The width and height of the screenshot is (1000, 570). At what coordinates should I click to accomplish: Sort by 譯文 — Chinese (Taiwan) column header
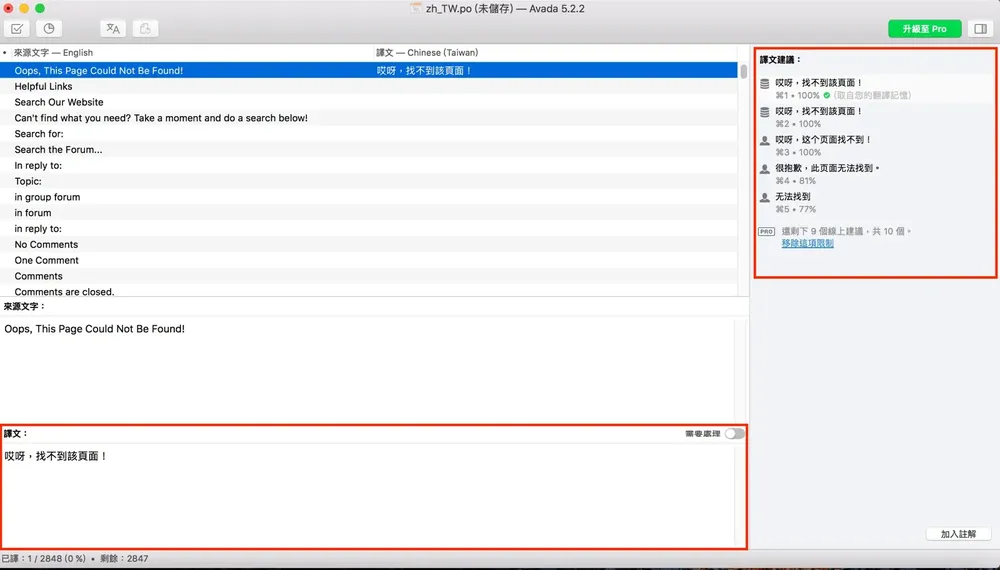point(427,53)
